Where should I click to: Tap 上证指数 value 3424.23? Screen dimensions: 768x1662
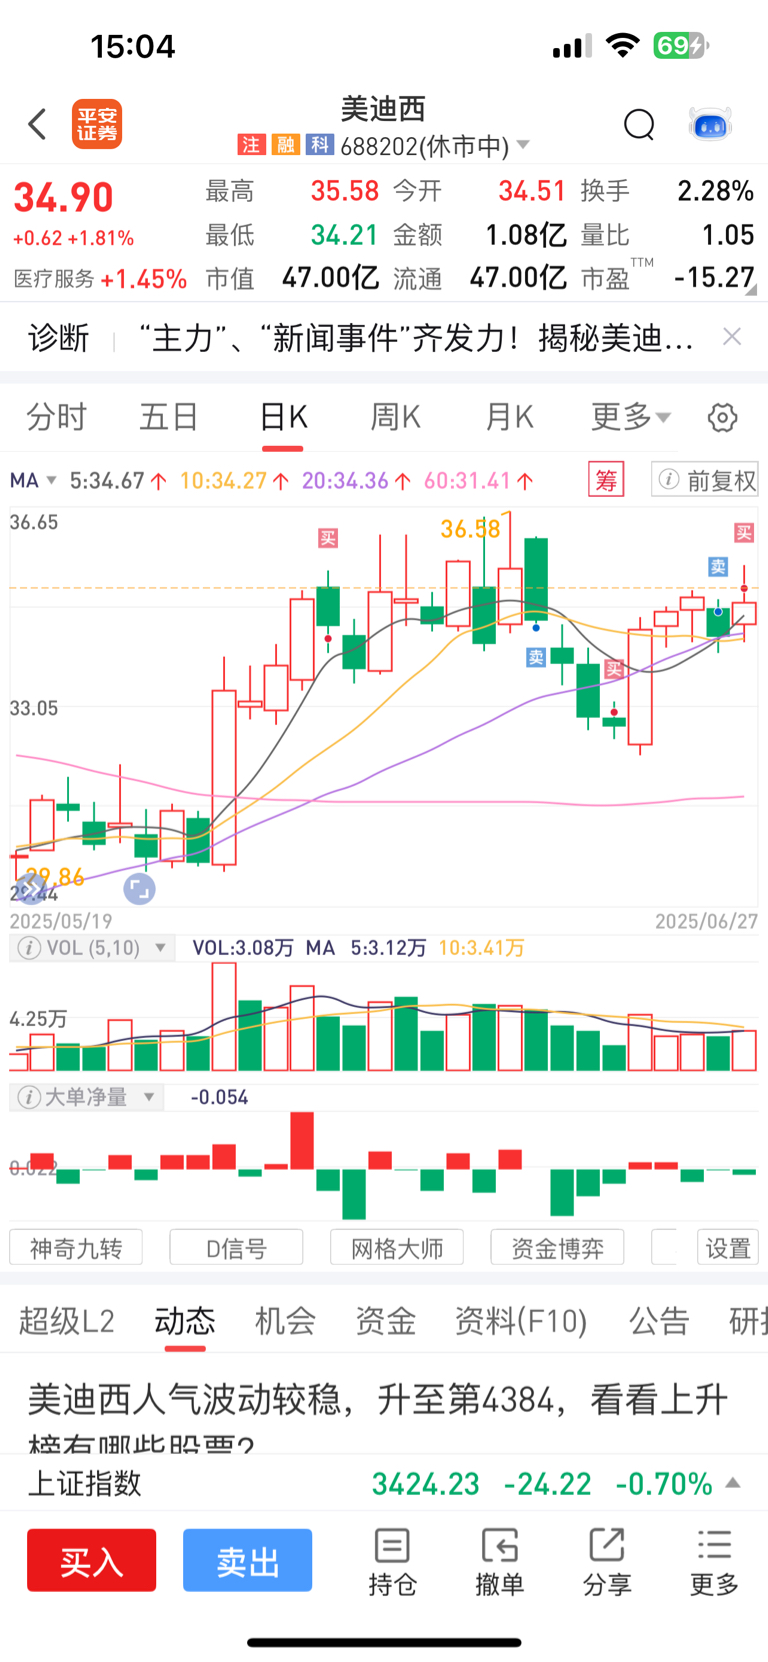point(426,1483)
